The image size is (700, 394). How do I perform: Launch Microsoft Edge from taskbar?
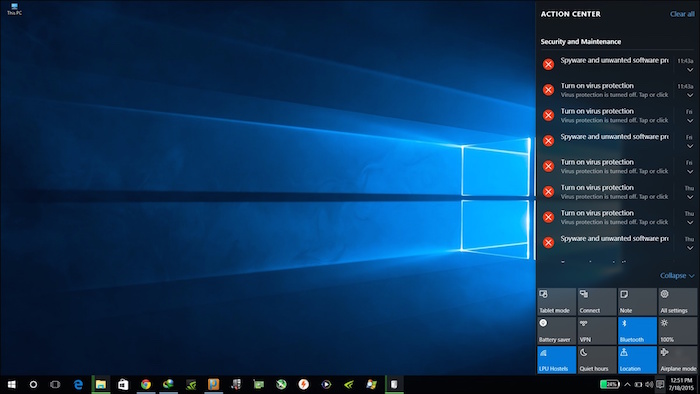tap(78, 384)
